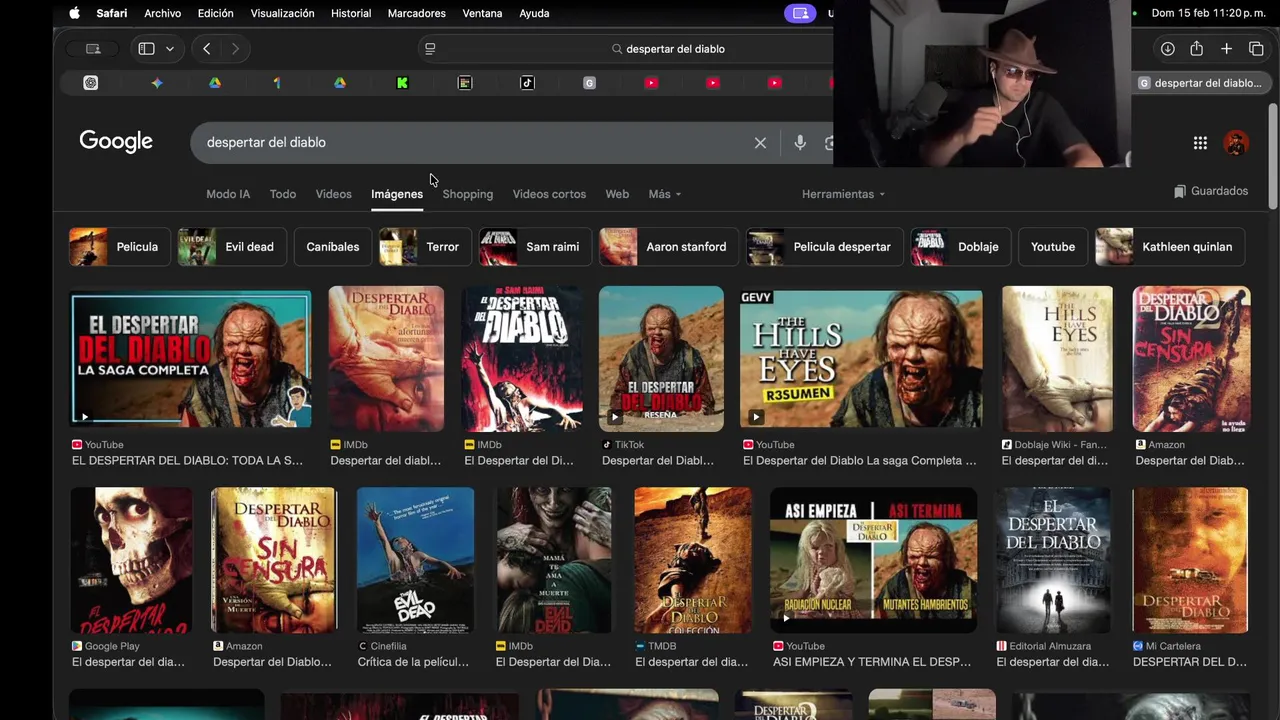The height and width of the screenshot is (720, 1280).
Task: Select the Imágenes tab
Action: click(397, 194)
